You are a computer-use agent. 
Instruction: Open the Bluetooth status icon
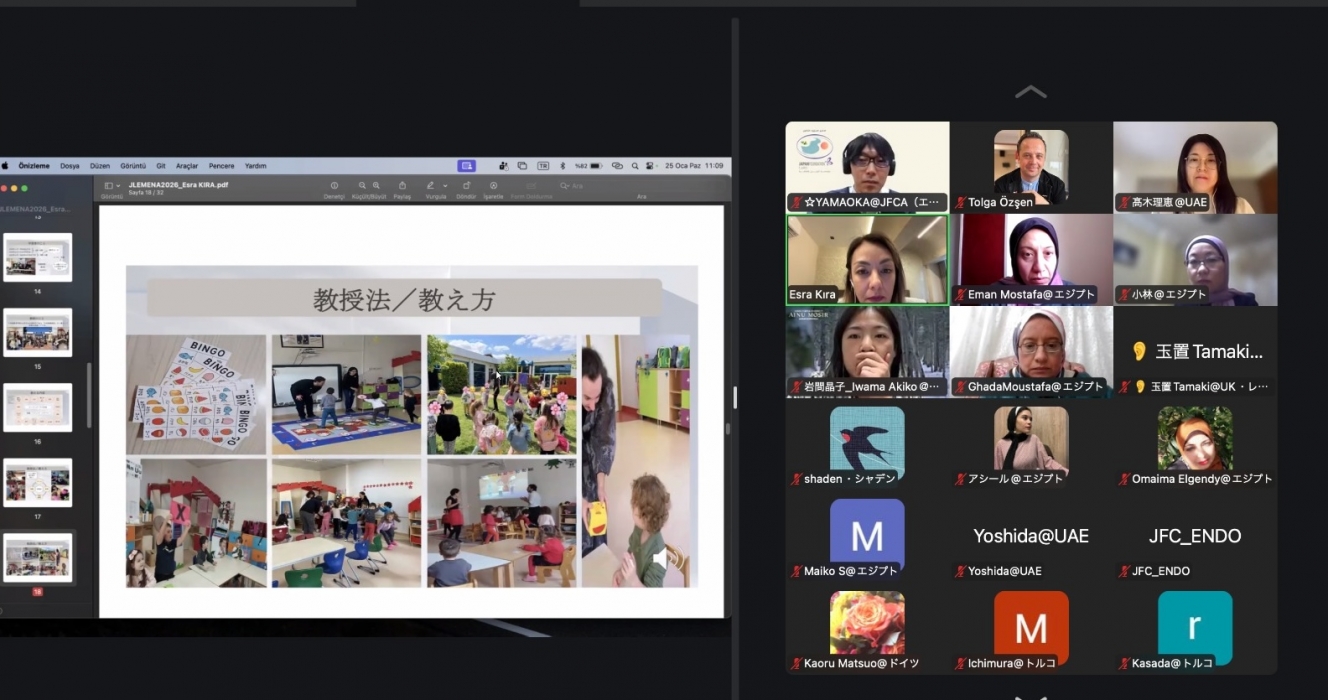coord(562,166)
